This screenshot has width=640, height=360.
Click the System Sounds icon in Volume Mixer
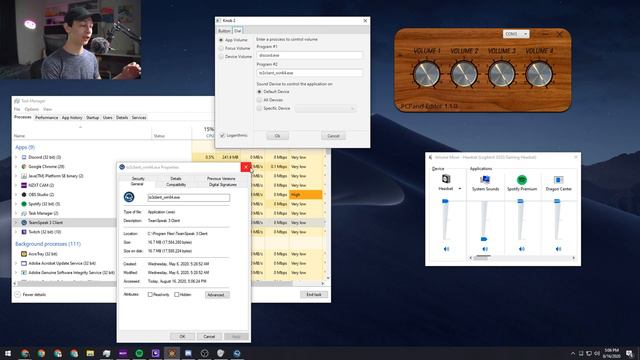pos(485,180)
